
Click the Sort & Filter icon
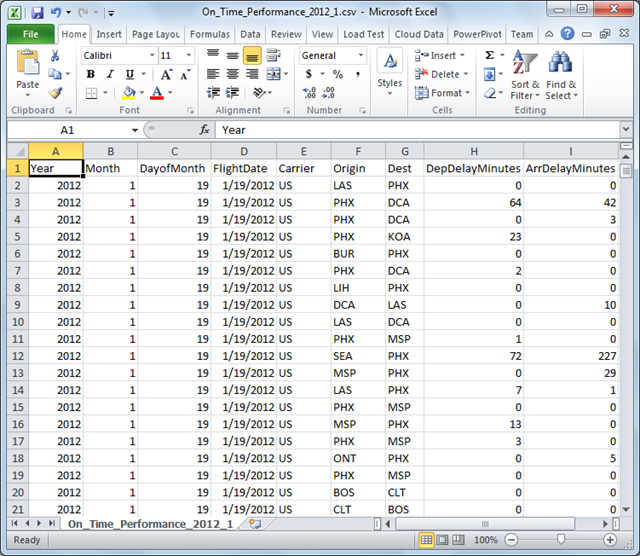coord(524,63)
